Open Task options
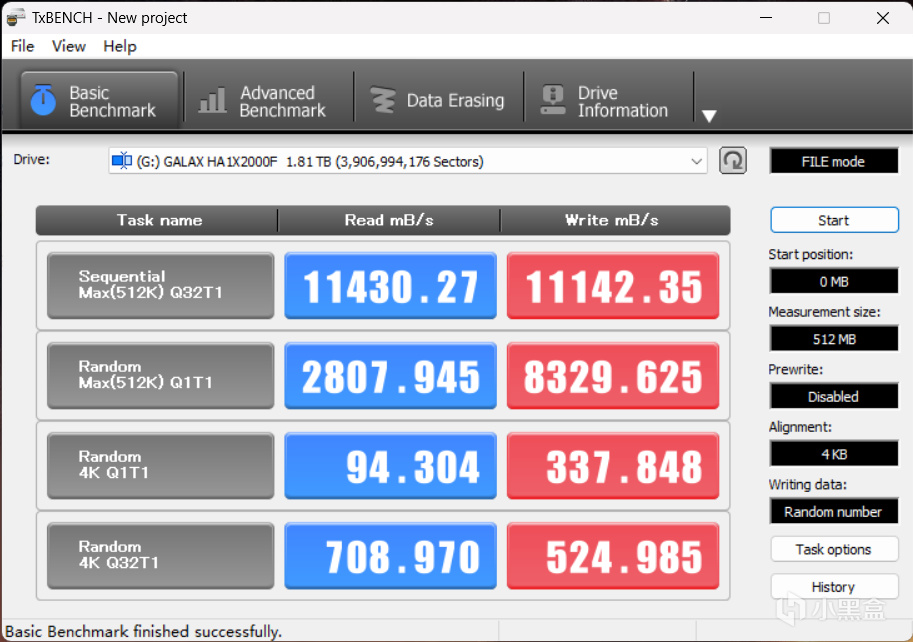913x642 pixels. coord(834,549)
